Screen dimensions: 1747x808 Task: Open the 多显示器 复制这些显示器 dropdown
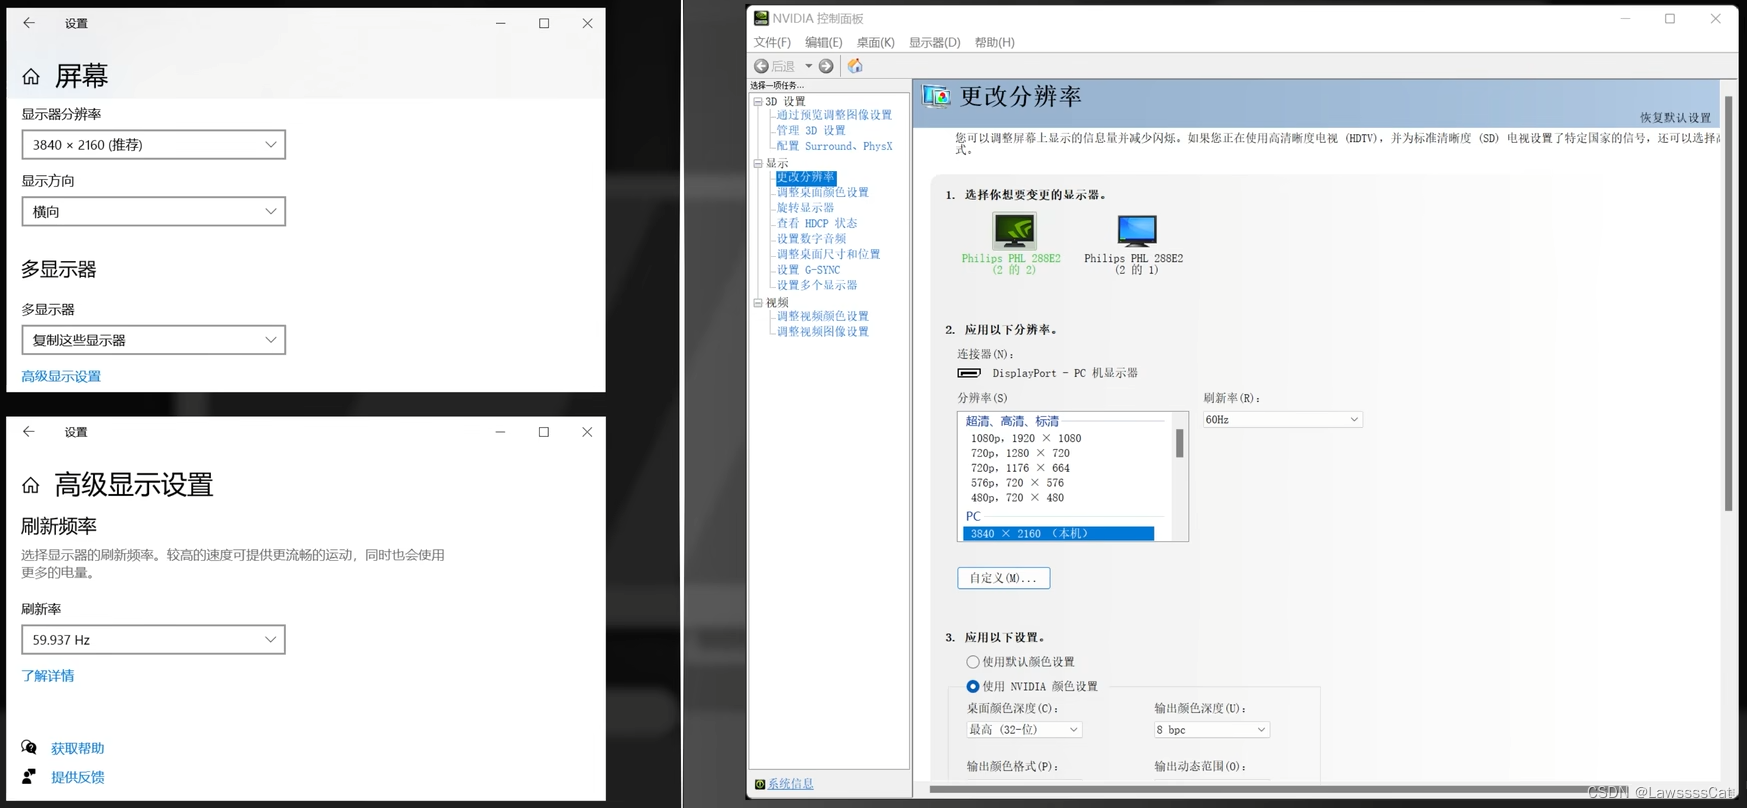pyautogui.click(x=153, y=340)
